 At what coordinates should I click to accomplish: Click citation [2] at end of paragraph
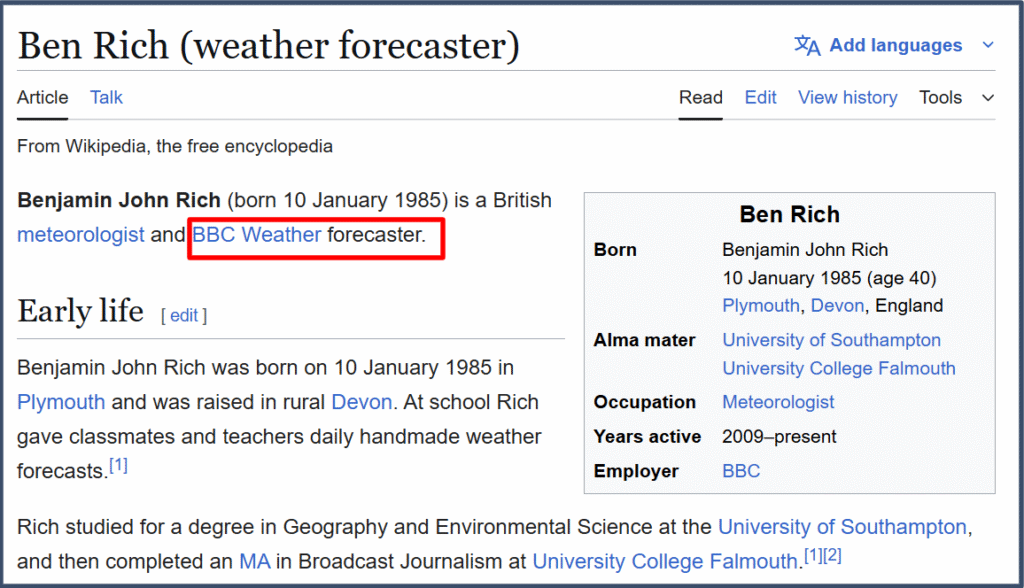click(833, 555)
